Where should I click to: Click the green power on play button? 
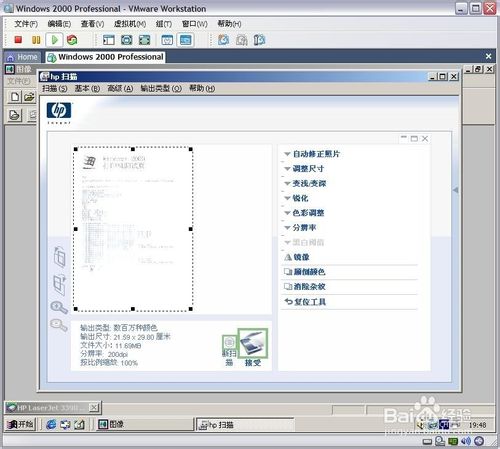pyautogui.click(x=54, y=40)
